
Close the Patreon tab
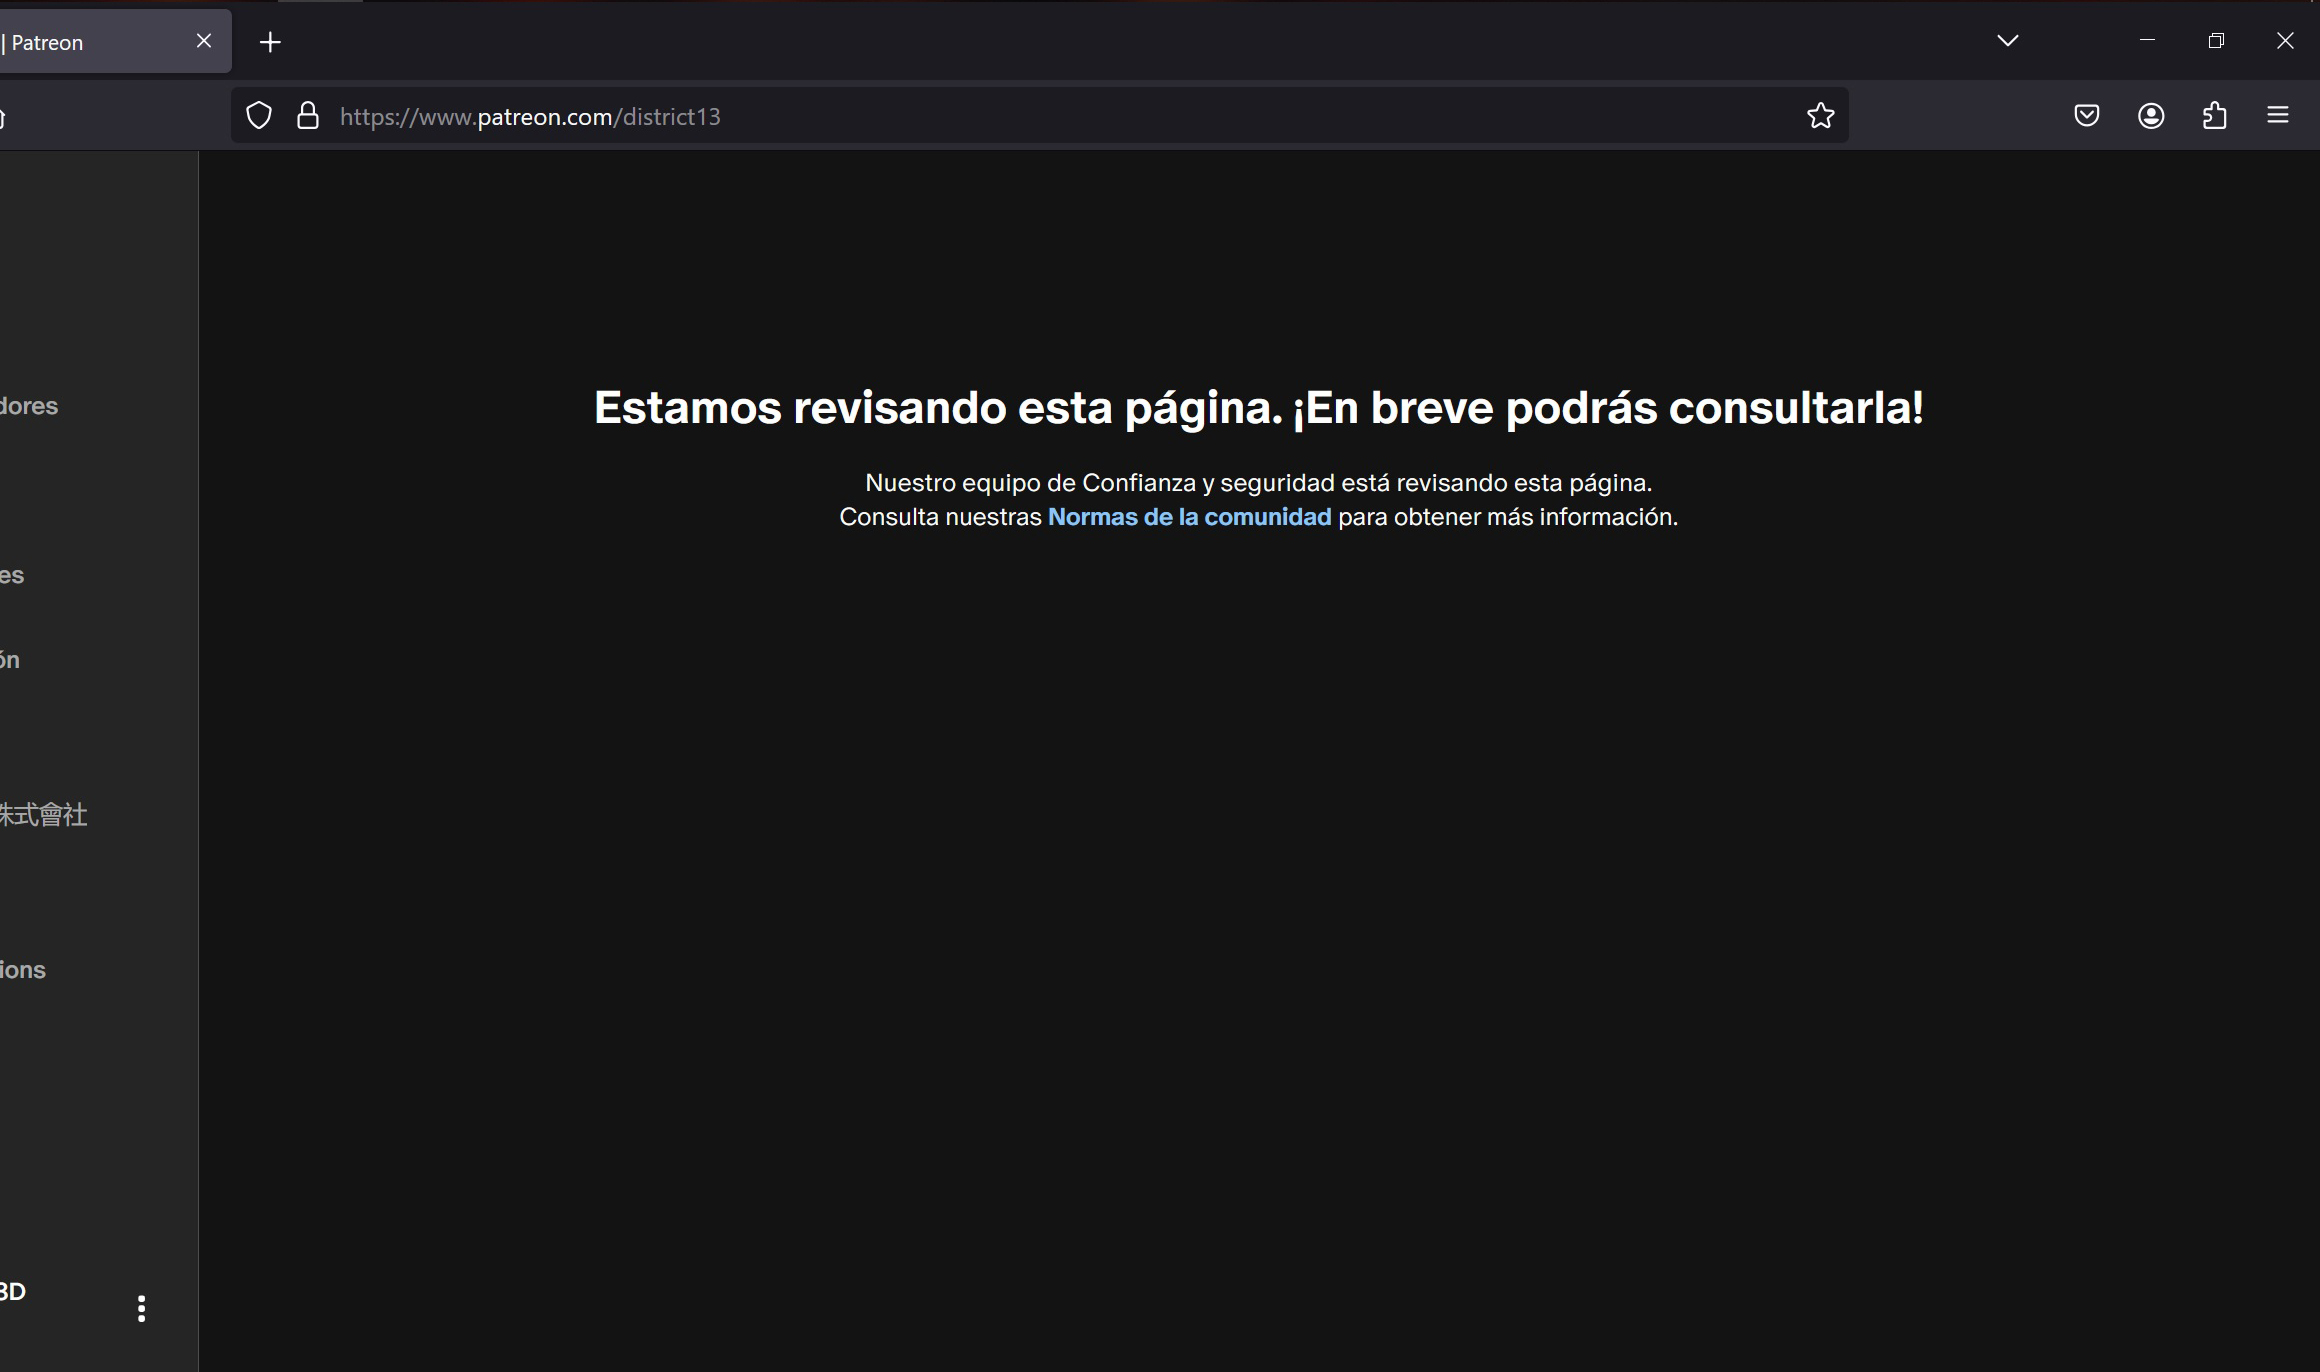click(204, 41)
